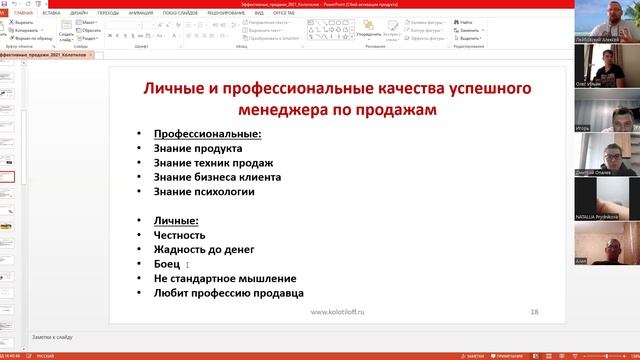This screenshot has width=640, height=360.
Task: Open the Раздел section dropdown
Action: (x=87, y=38)
